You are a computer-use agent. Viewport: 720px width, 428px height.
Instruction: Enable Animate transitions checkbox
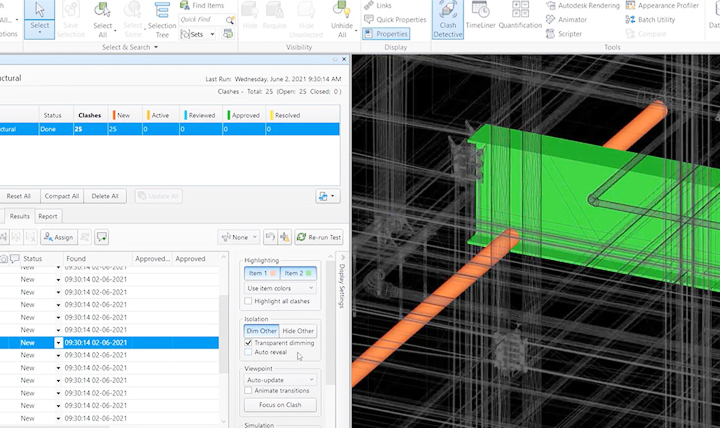pyautogui.click(x=249, y=391)
